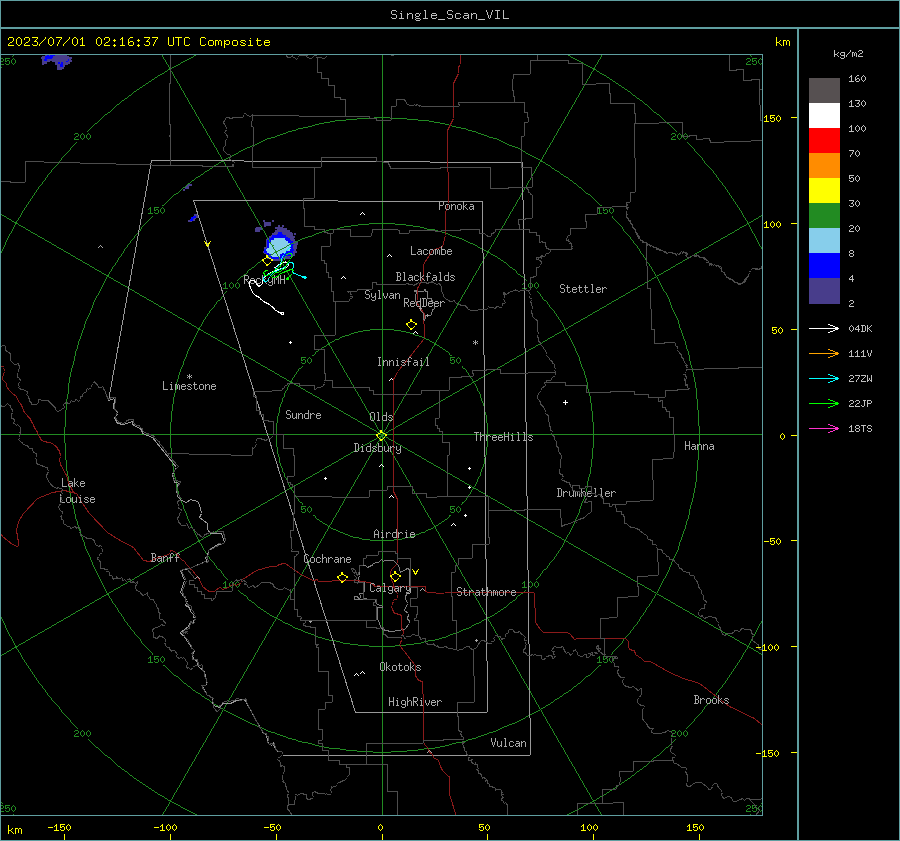Click the ThreeHills map label
The width and height of the screenshot is (900, 841).
coord(503,437)
